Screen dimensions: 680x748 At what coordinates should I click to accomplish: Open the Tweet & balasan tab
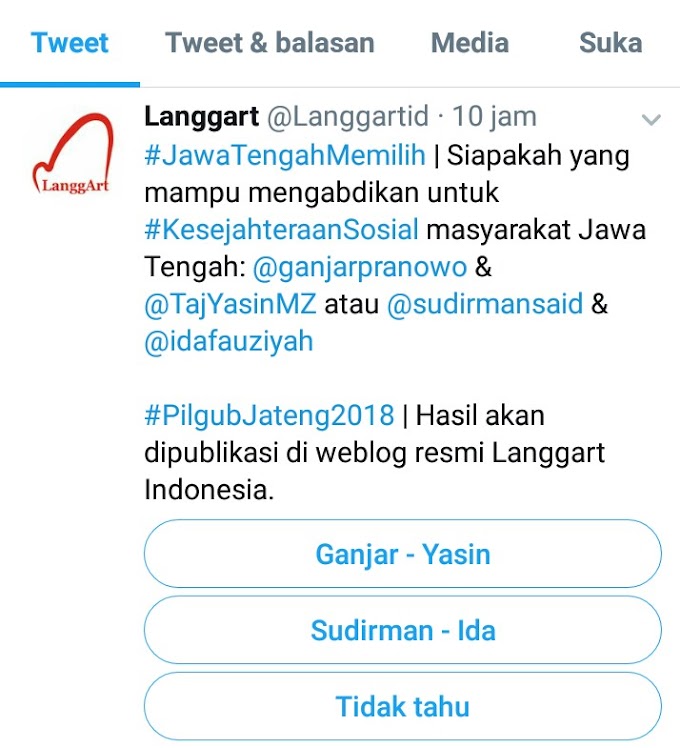[270, 43]
